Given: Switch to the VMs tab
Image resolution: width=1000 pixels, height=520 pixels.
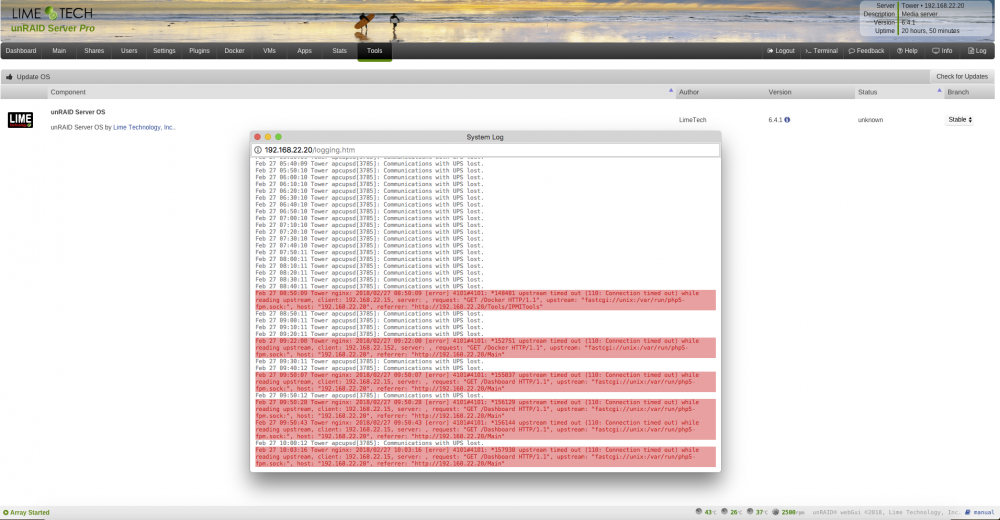Looking at the screenshot, I should (x=269, y=51).
